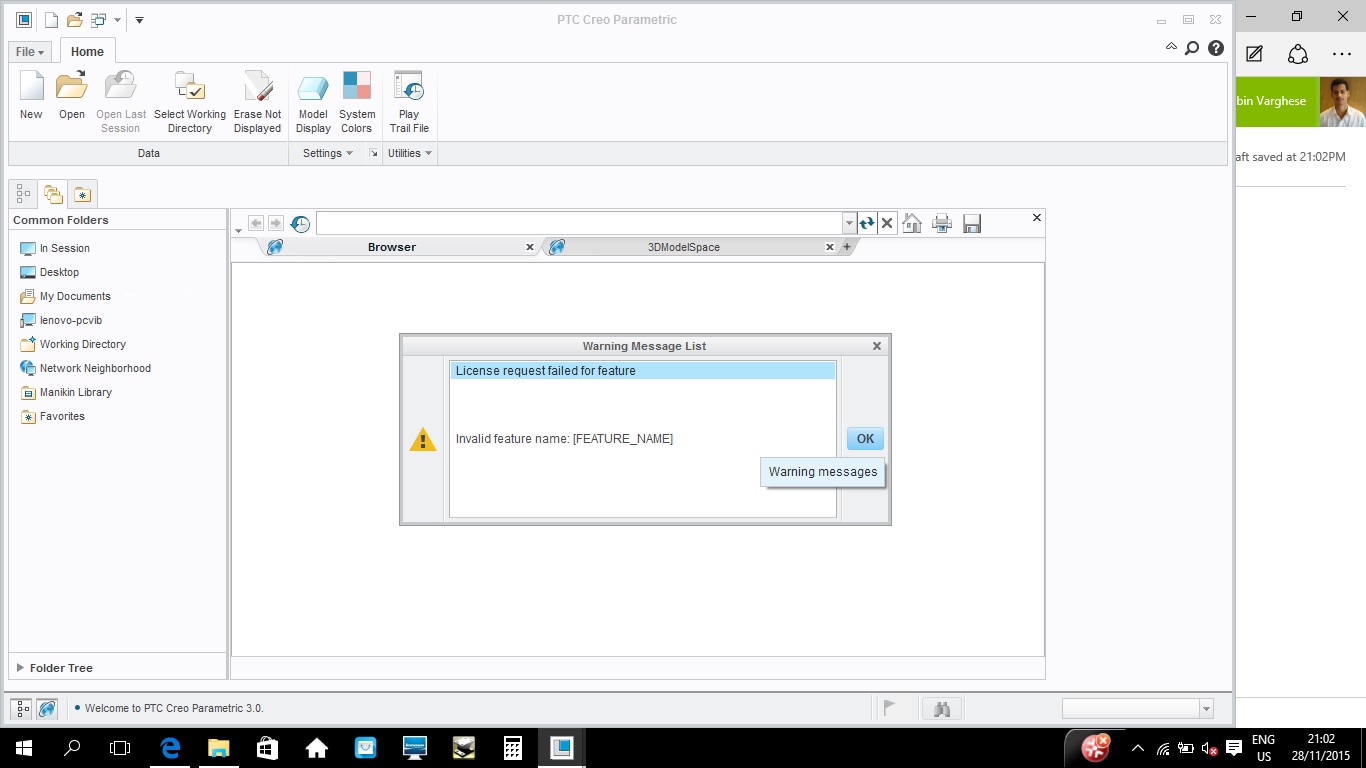Screen dimensions: 1366x768
Task: Open Microsoft Edge from taskbar
Action: click(170, 748)
